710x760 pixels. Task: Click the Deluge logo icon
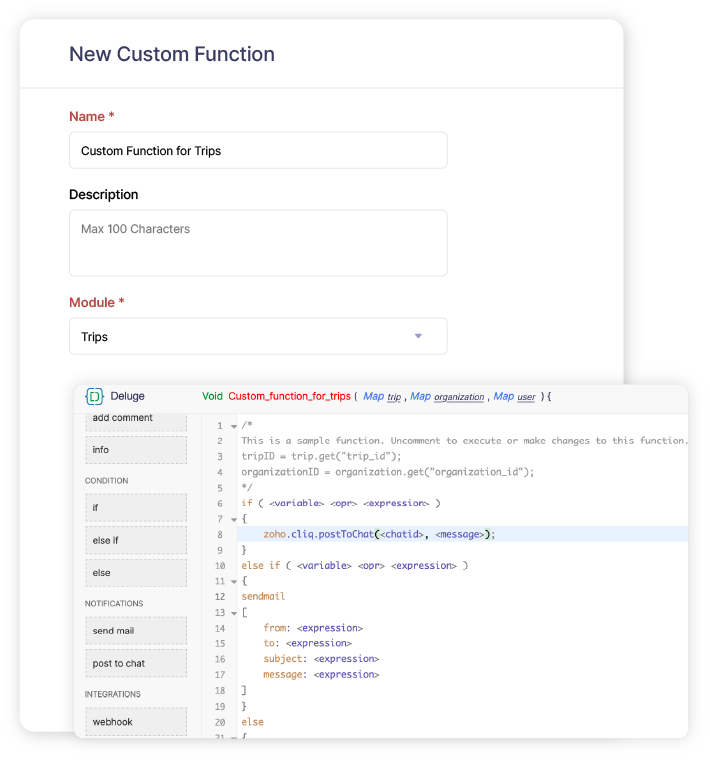[94, 396]
